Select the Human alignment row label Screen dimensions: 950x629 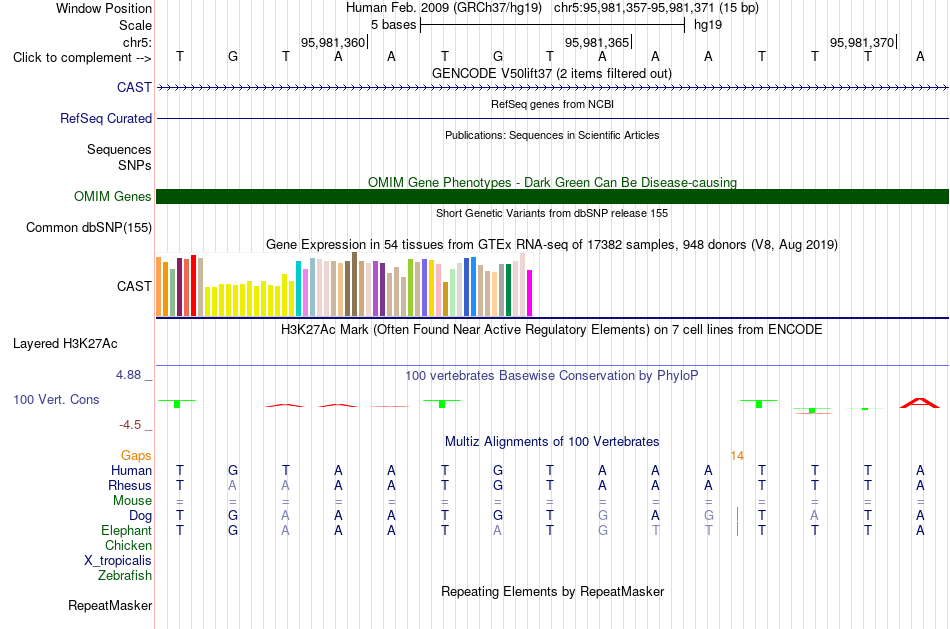click(x=131, y=470)
